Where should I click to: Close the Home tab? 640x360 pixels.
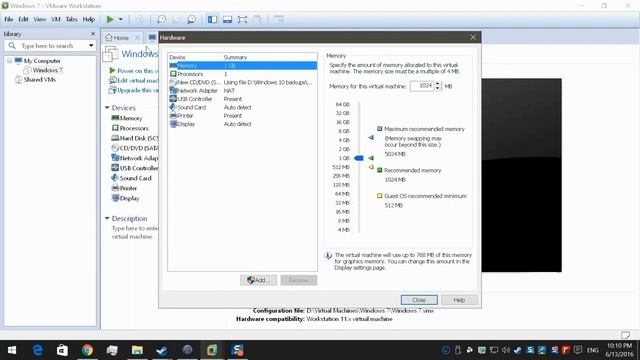tap(138, 38)
